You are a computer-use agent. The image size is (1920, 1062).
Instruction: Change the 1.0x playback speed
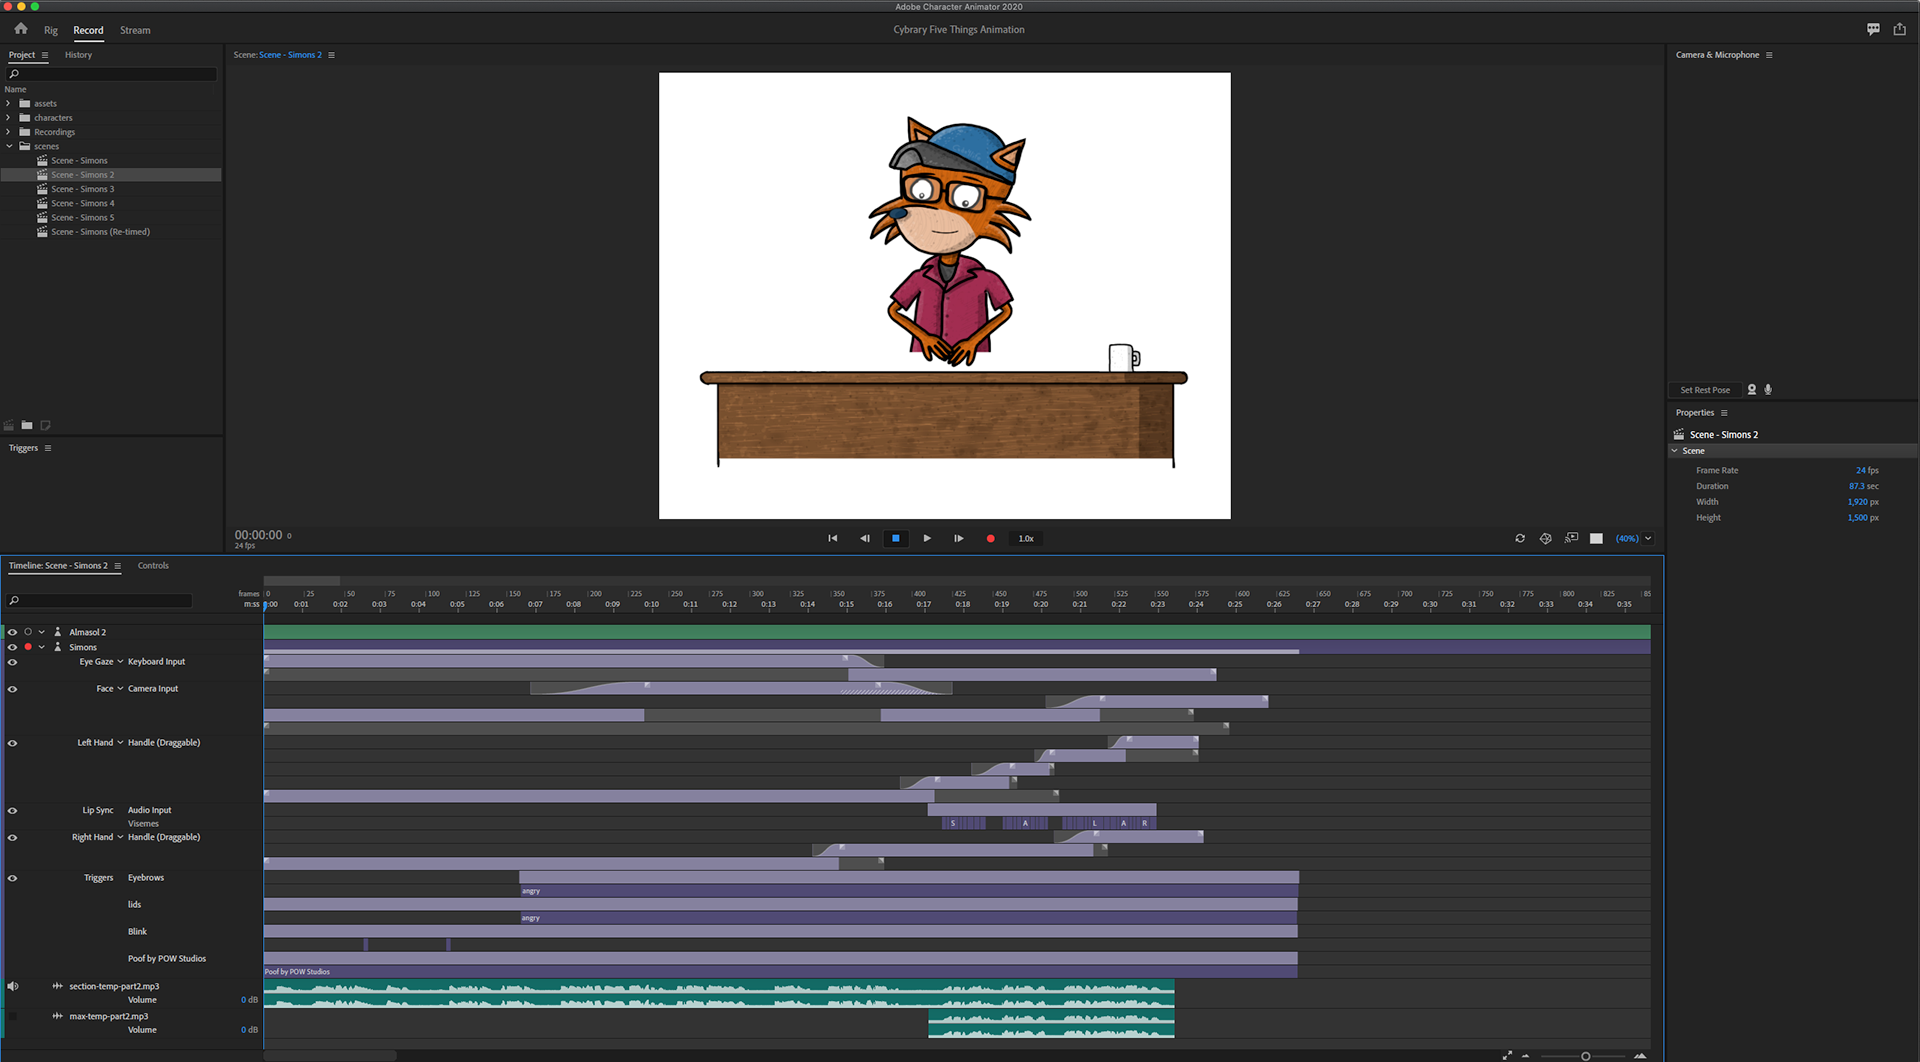click(1026, 538)
